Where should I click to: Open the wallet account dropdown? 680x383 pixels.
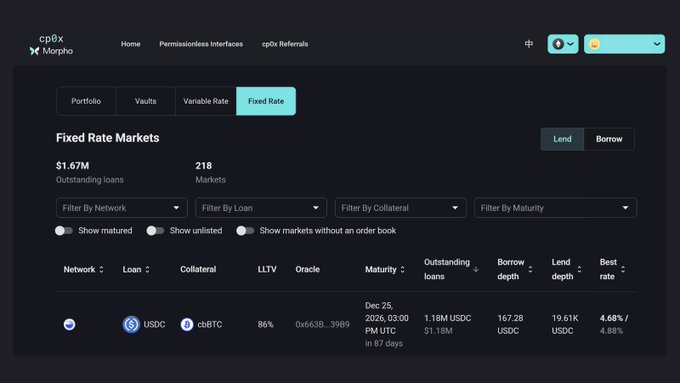click(x=624, y=44)
